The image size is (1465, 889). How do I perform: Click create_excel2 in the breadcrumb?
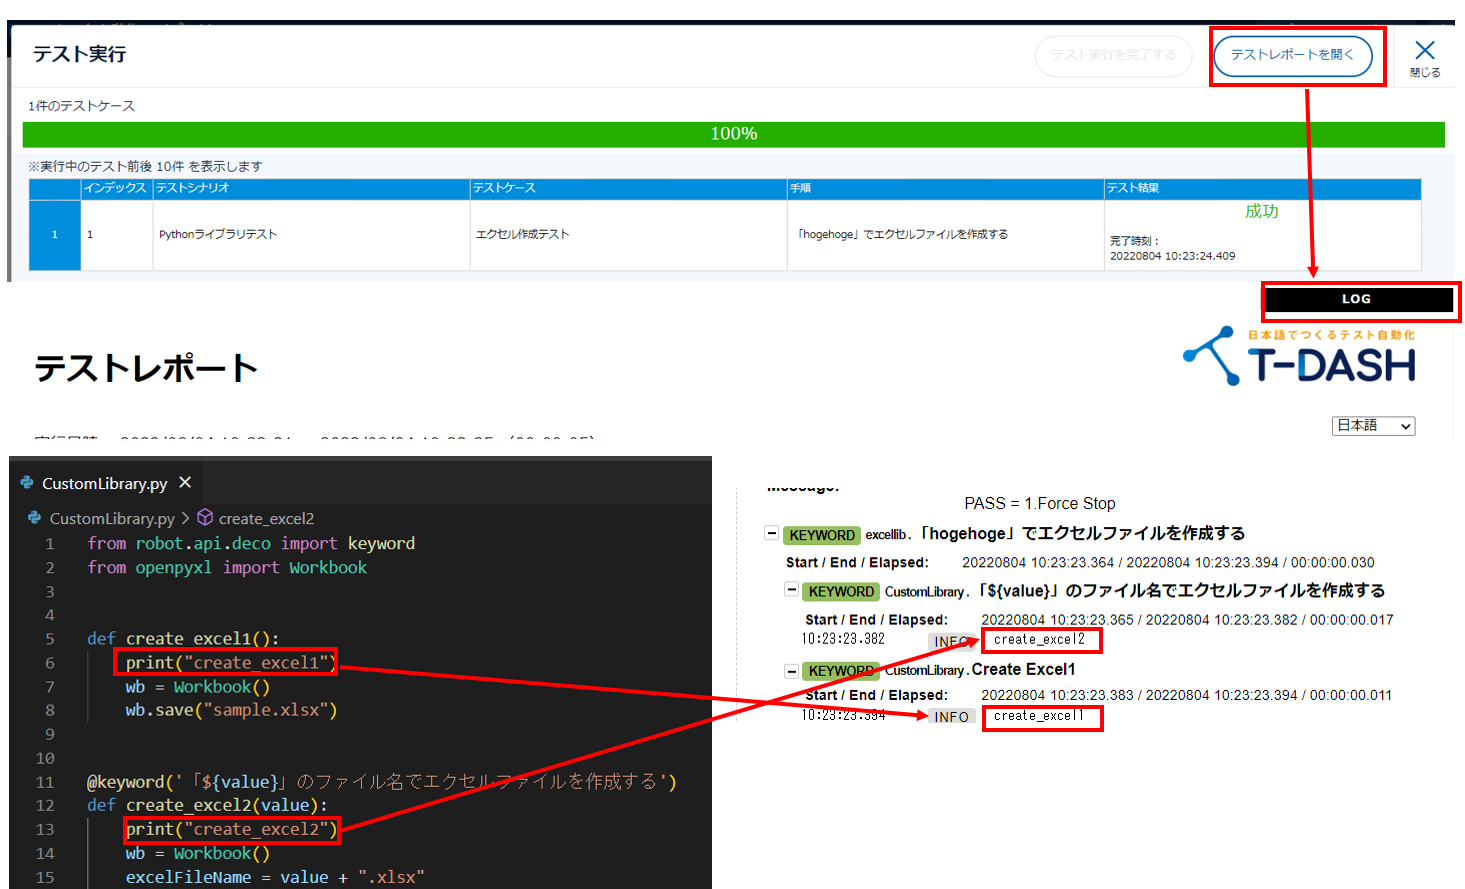click(x=266, y=518)
